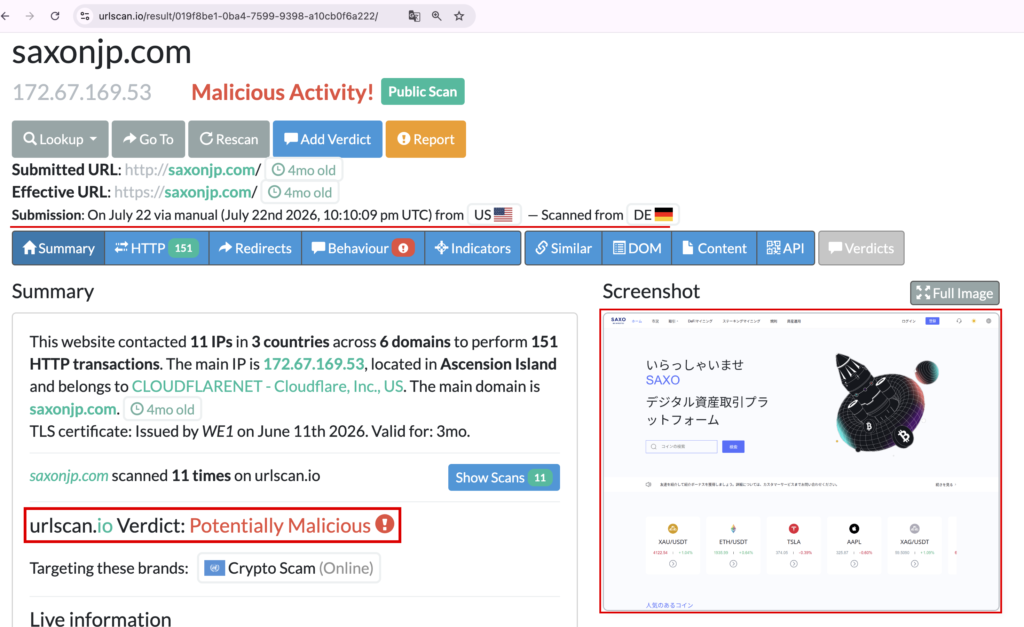
Task: Reload the page with the refresh icon
Action: point(55,16)
